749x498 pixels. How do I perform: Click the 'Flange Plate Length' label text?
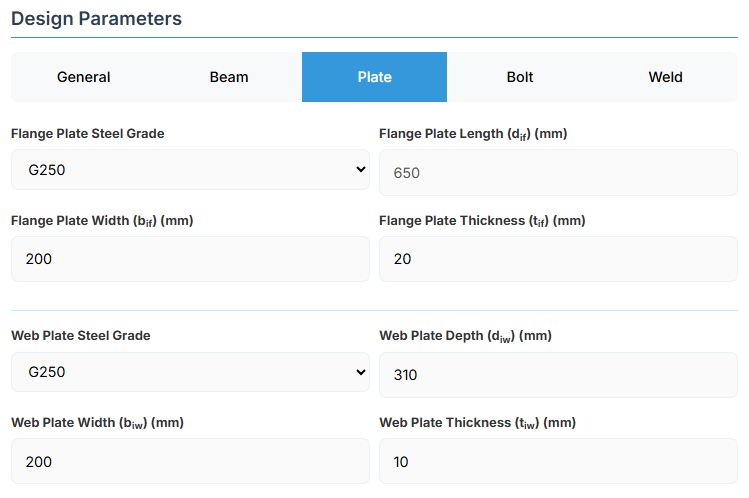[474, 134]
